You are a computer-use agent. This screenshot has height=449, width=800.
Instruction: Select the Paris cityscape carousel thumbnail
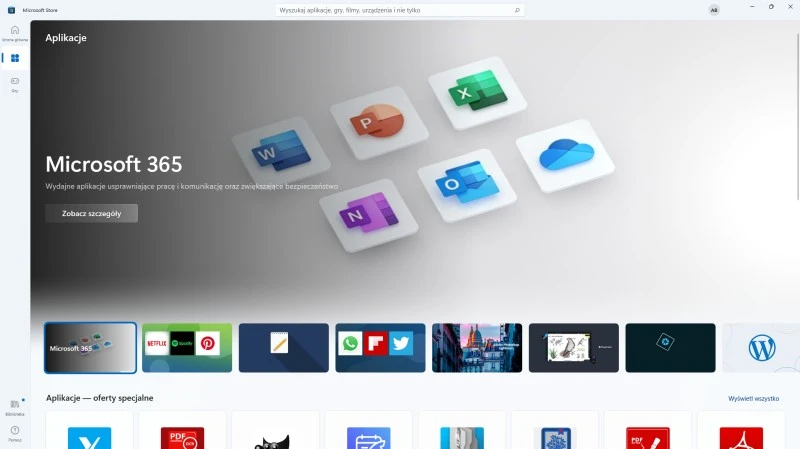click(x=477, y=348)
